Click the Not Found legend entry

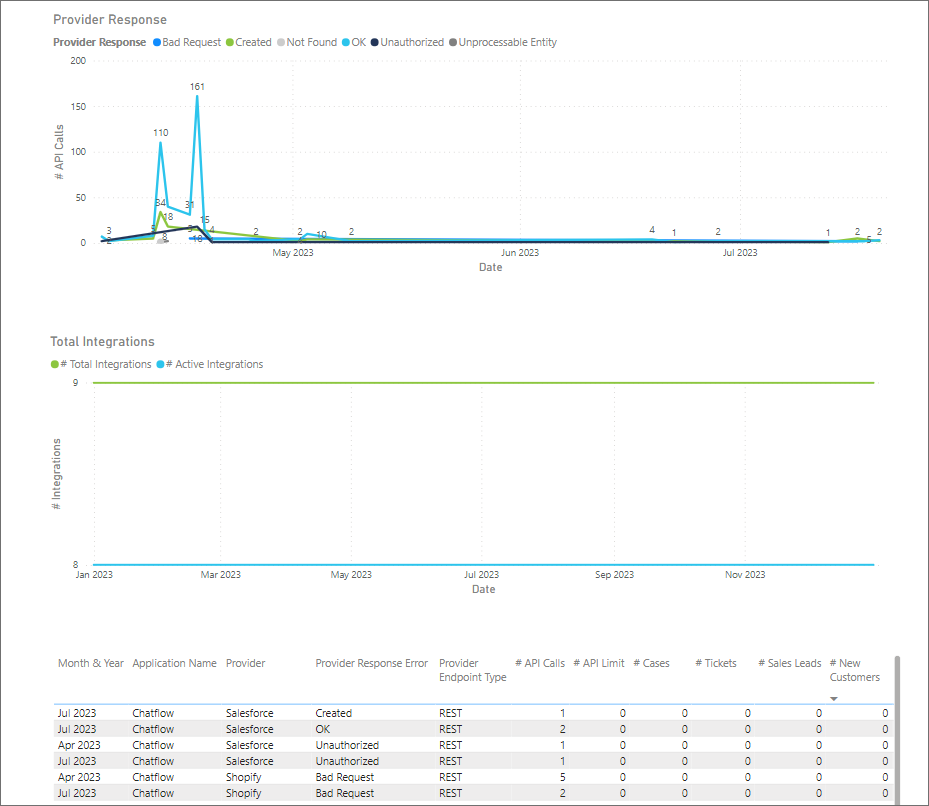click(310, 43)
